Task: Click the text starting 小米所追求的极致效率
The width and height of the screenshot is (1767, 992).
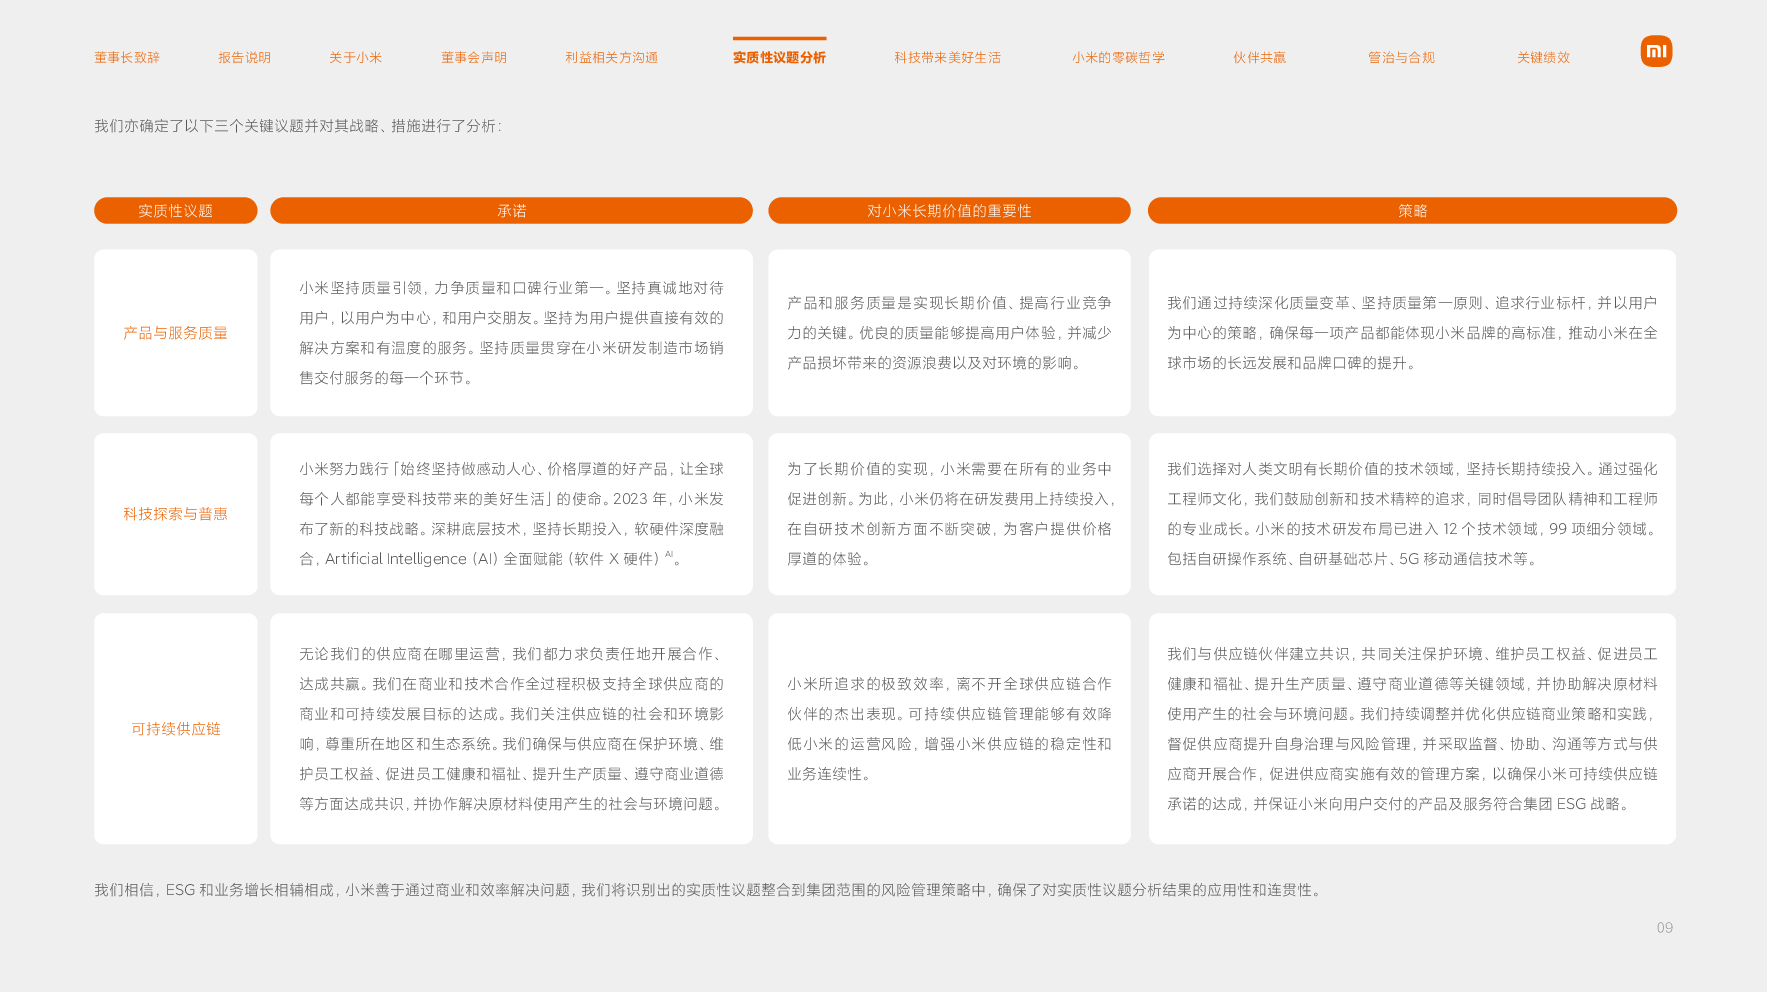Action: (x=949, y=729)
